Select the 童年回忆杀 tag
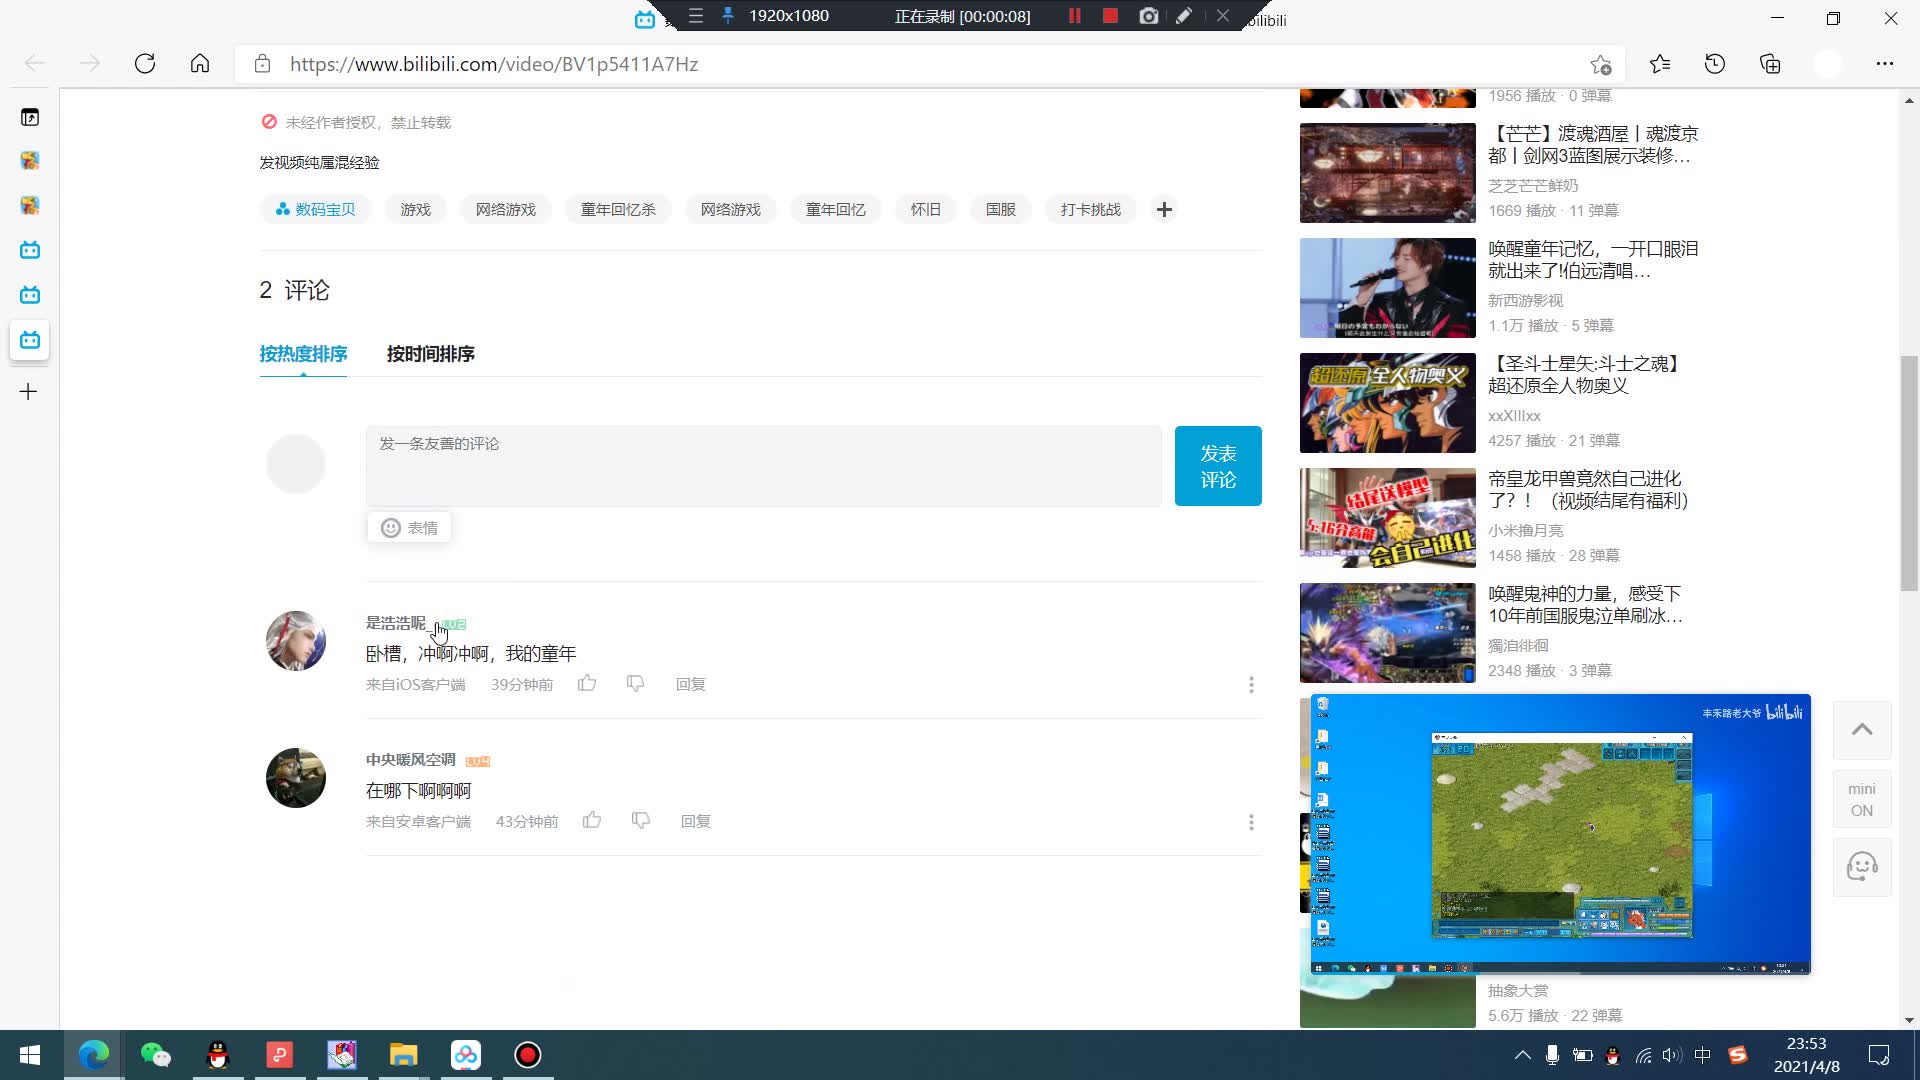This screenshot has height=1080, width=1920. coord(618,210)
